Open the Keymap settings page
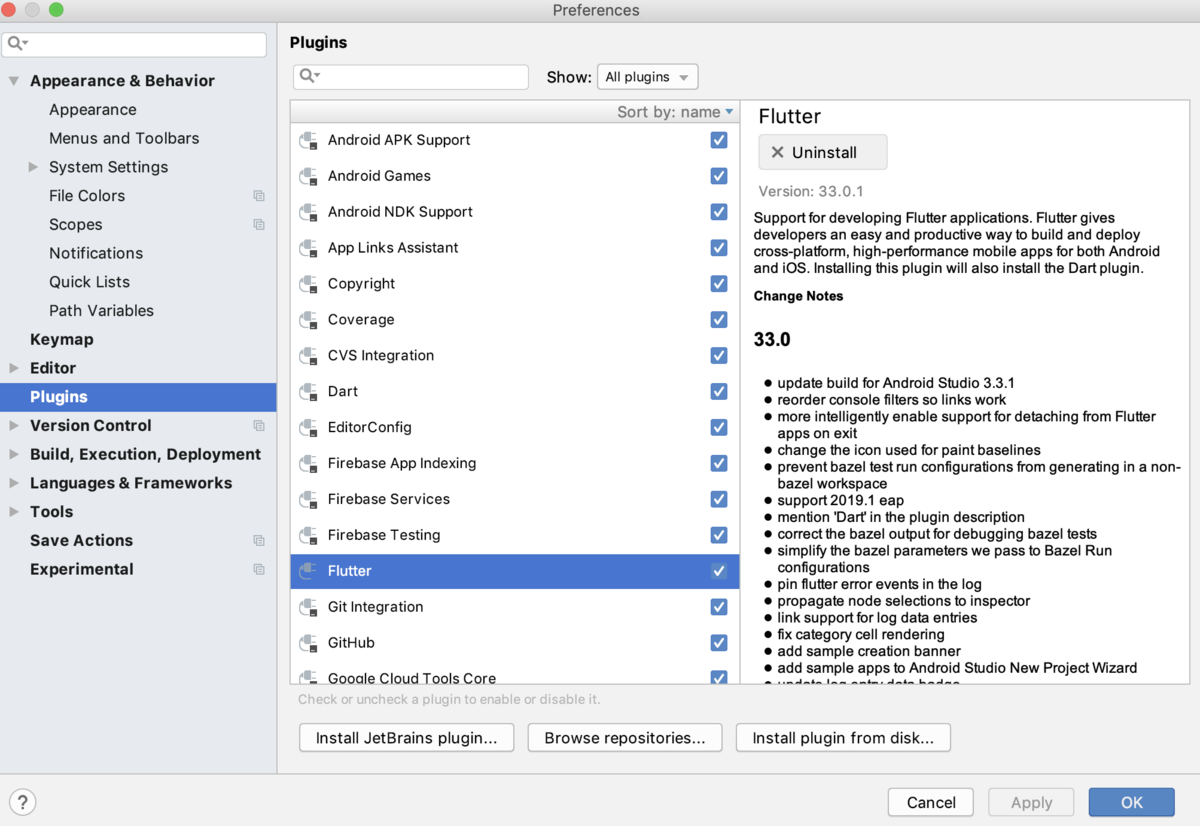The width and height of the screenshot is (1200, 826). pyautogui.click(x=61, y=340)
